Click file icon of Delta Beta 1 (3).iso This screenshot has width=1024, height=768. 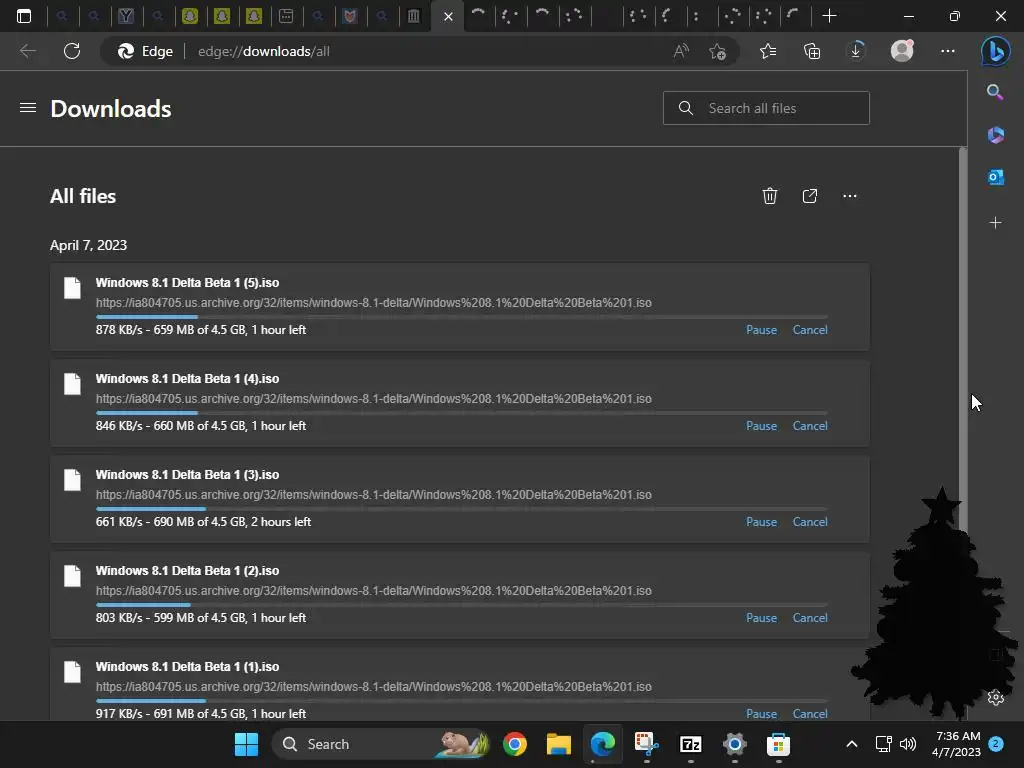point(72,480)
